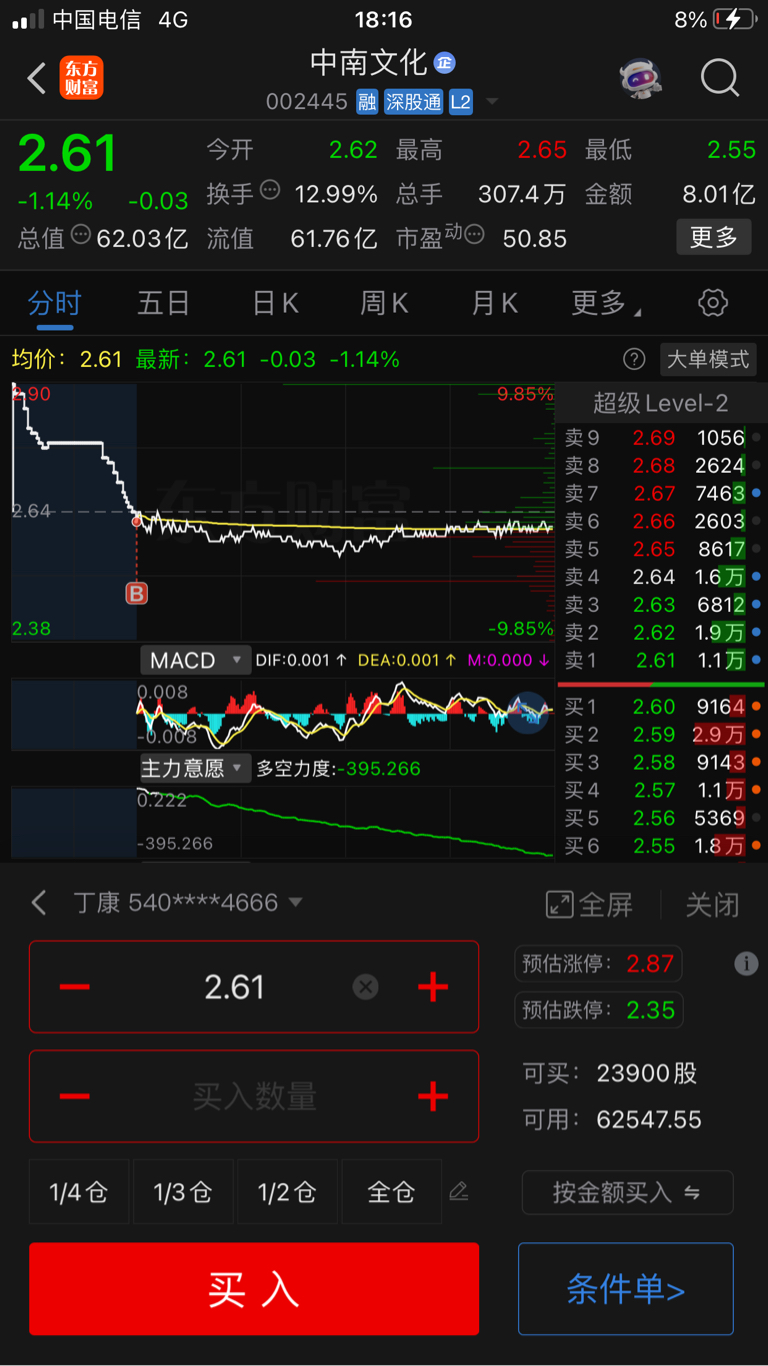768x1366 pixels.
Task: Tap the info icon beside 预估涨停
Action: 746,964
